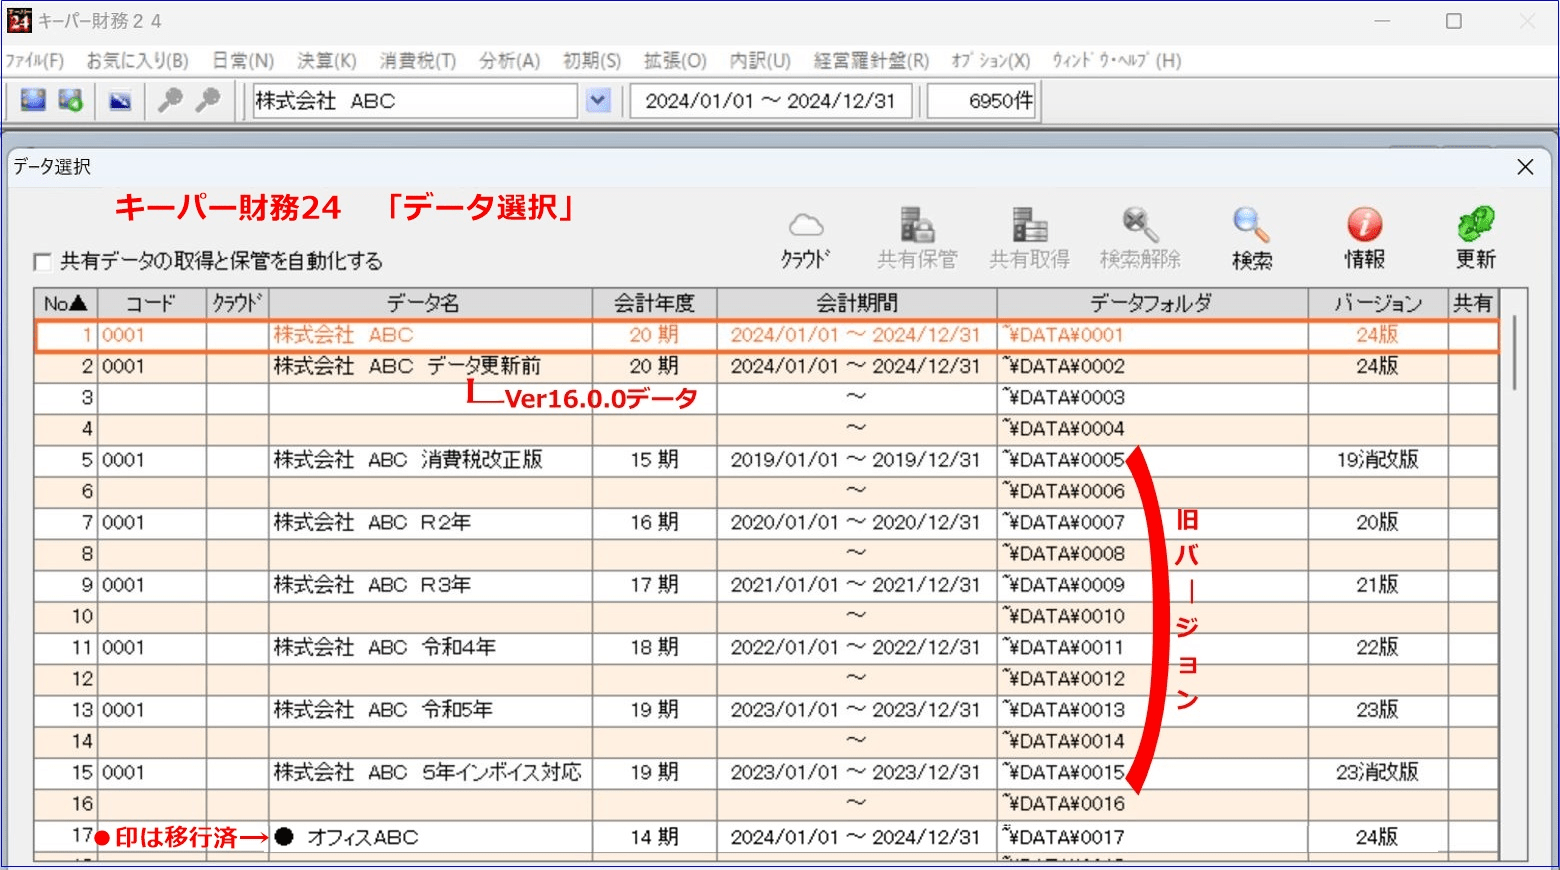The width and height of the screenshot is (1560, 870).
Task: Click folder cell ¥DATA¥0016
Action: pos(1152,804)
